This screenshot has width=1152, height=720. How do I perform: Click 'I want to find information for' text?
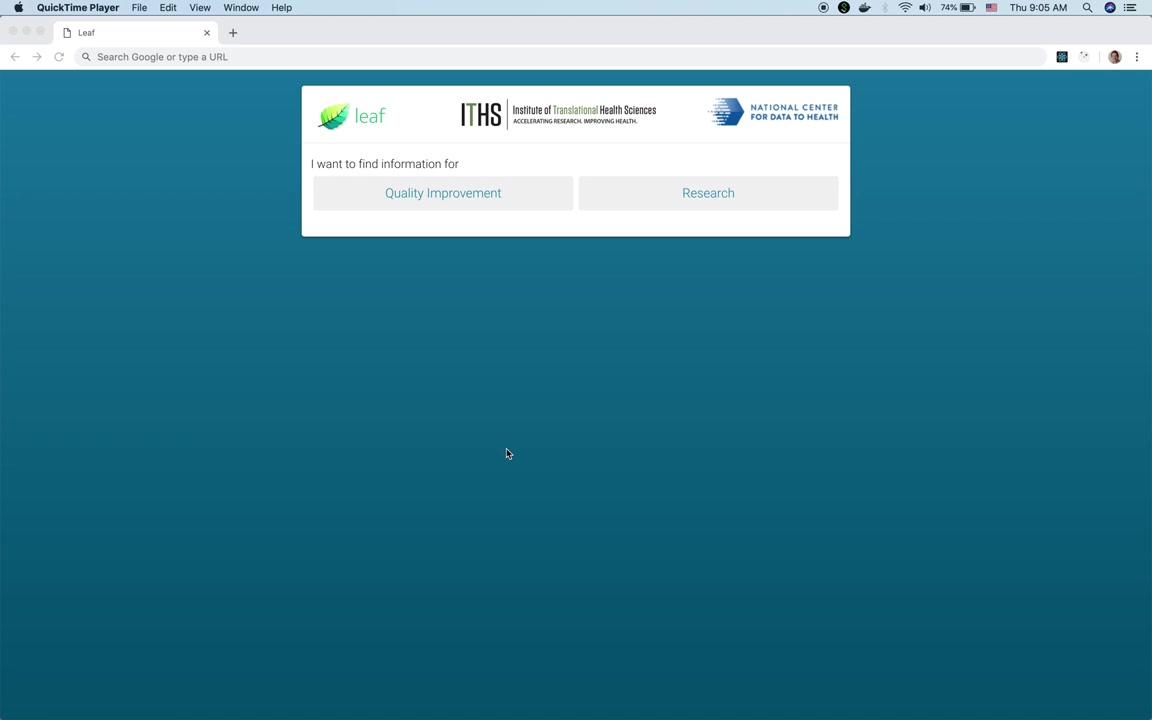(x=384, y=164)
